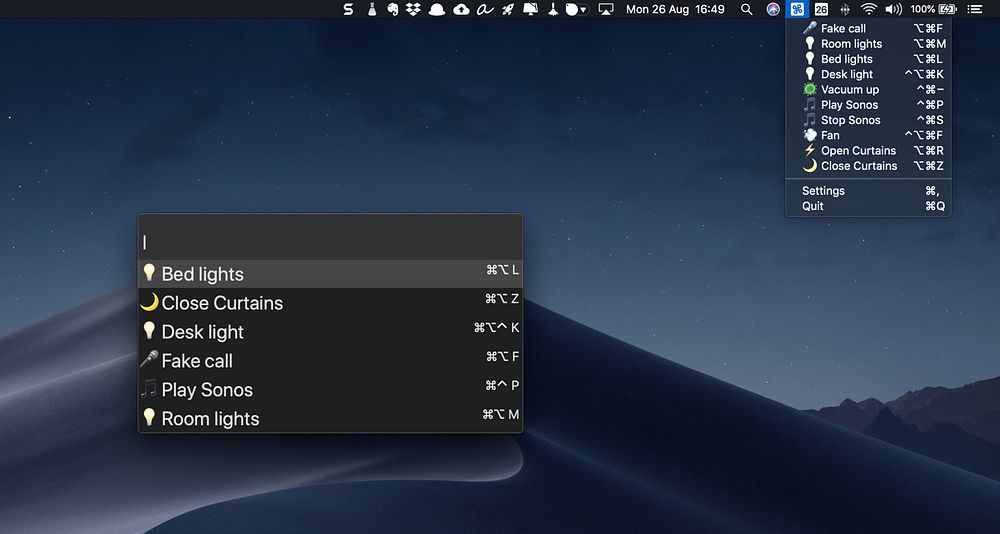Click the microphone icon beside Fake call in menu
1000x534 pixels.
click(810, 28)
